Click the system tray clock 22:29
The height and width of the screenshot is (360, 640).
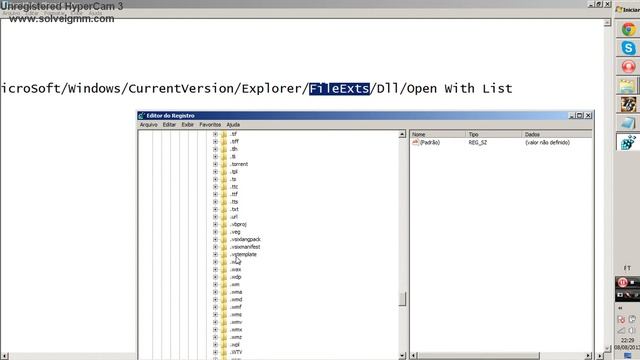[x=628, y=340]
